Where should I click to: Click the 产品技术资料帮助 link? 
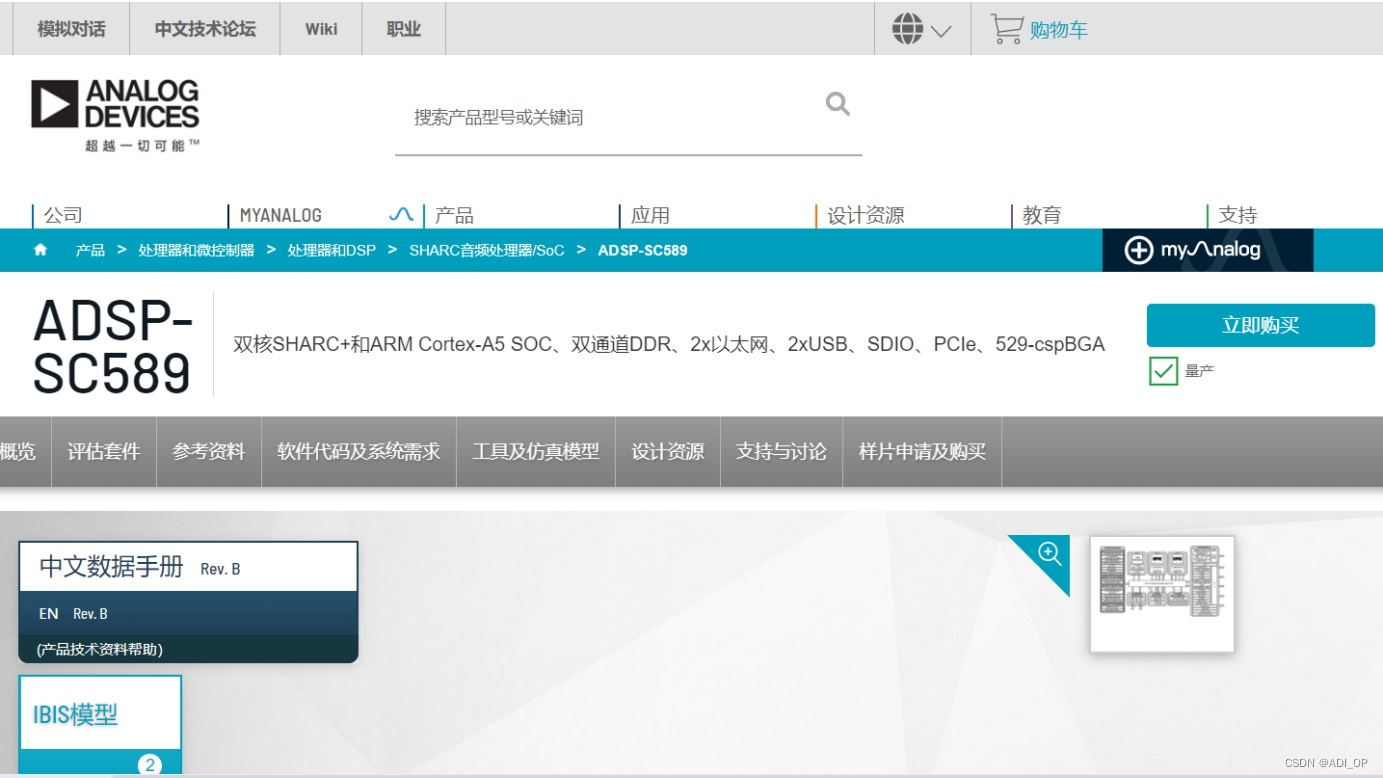(100, 649)
